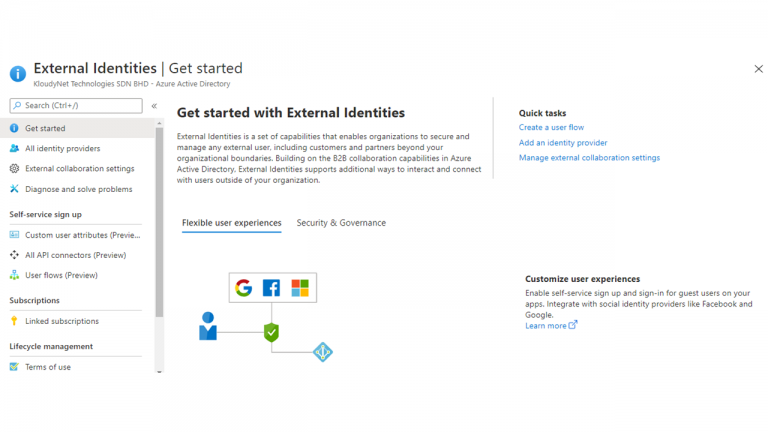Screen dimensions: 768x432
Task: Click the External collaboration settings gear icon
Action: point(14,168)
